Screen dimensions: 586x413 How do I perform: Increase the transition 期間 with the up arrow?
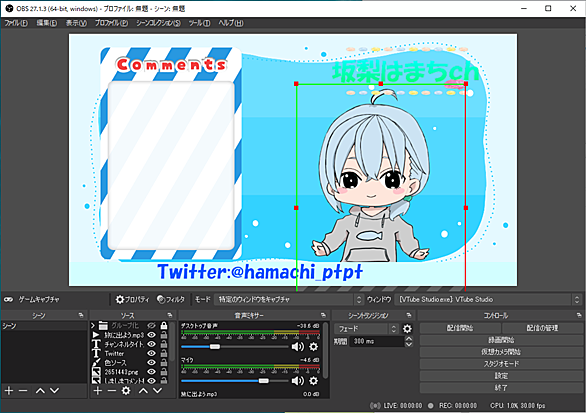409,339
